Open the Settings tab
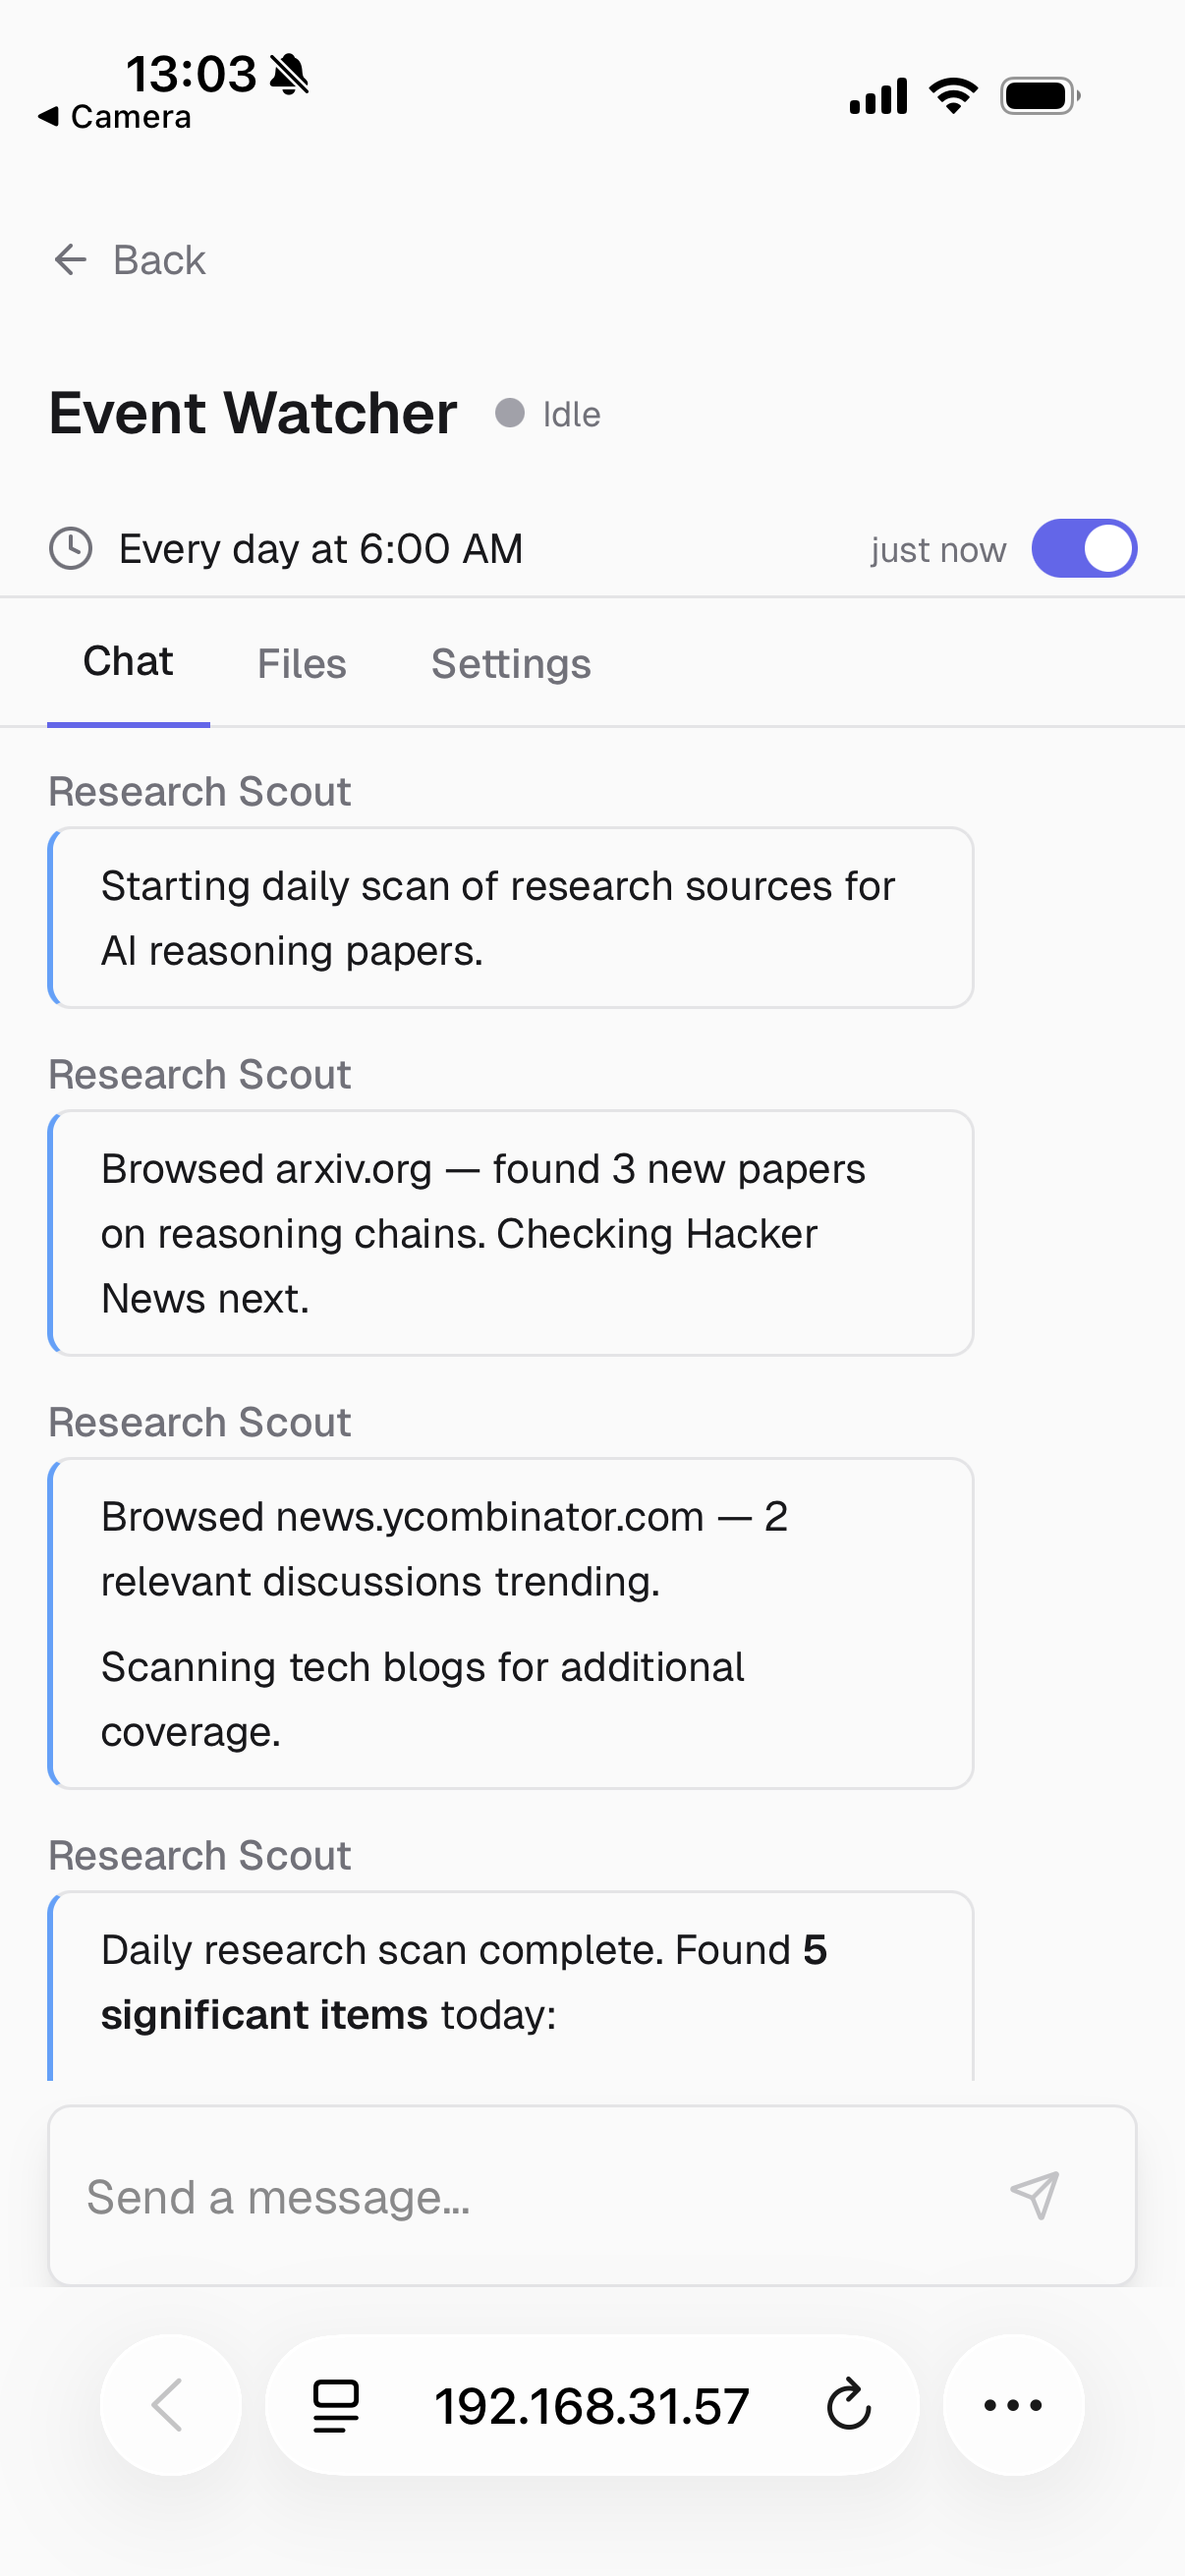The width and height of the screenshot is (1185, 2576). coord(511,662)
